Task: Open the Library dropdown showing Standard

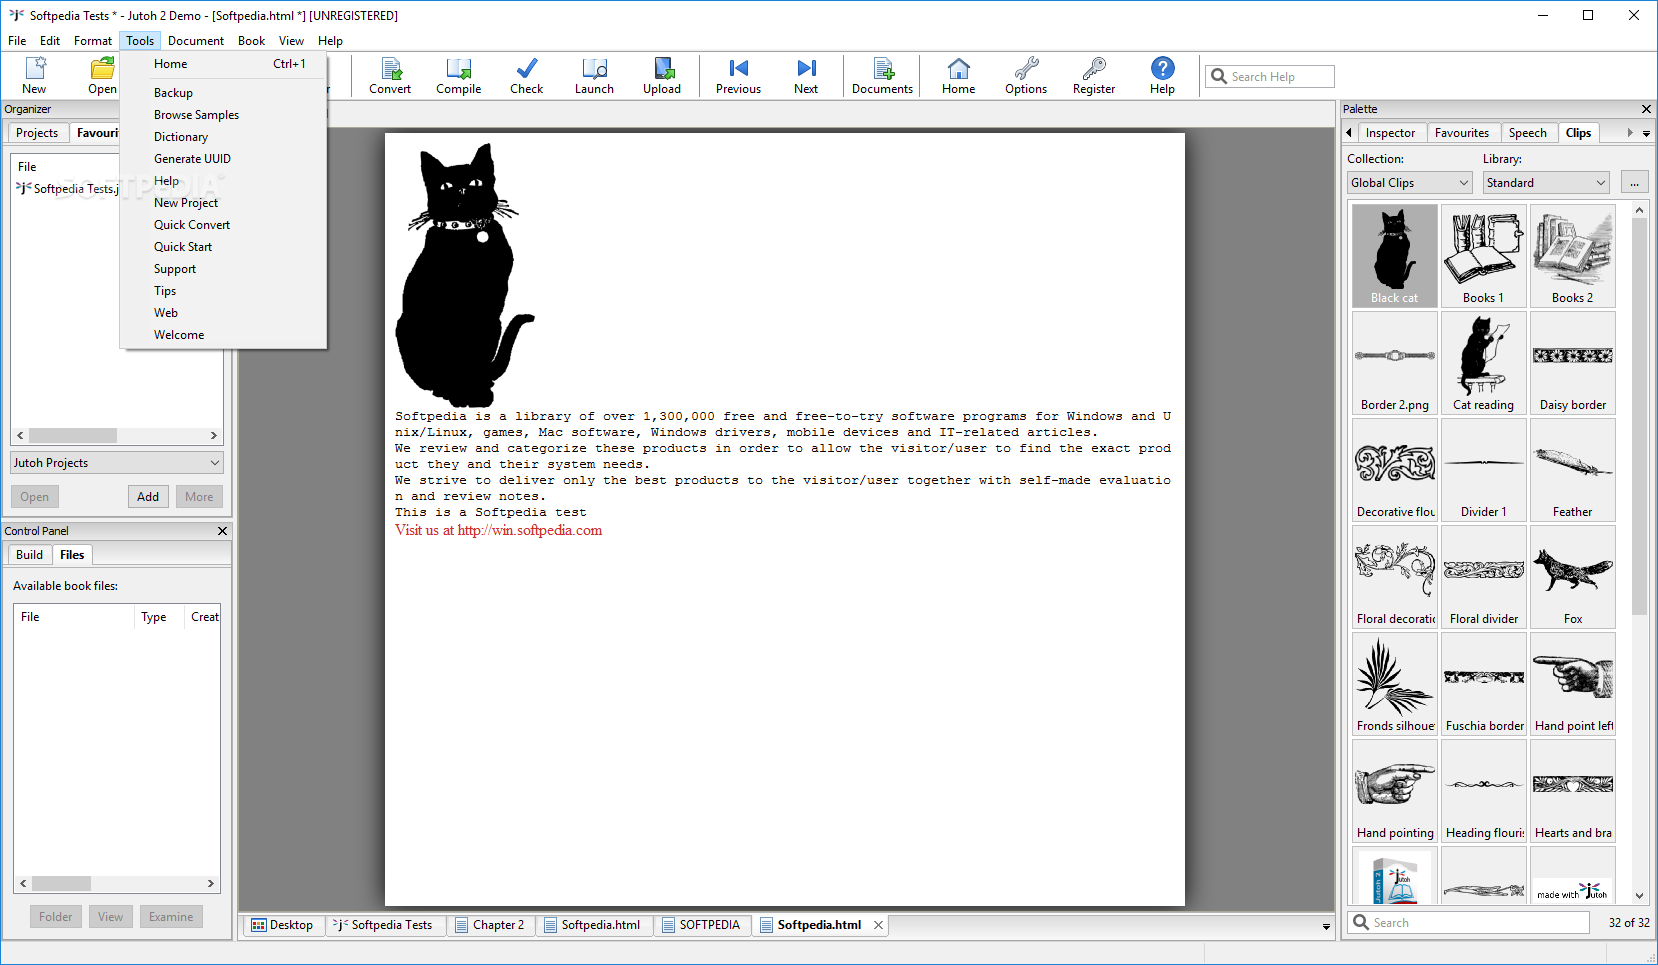Action: (1546, 183)
